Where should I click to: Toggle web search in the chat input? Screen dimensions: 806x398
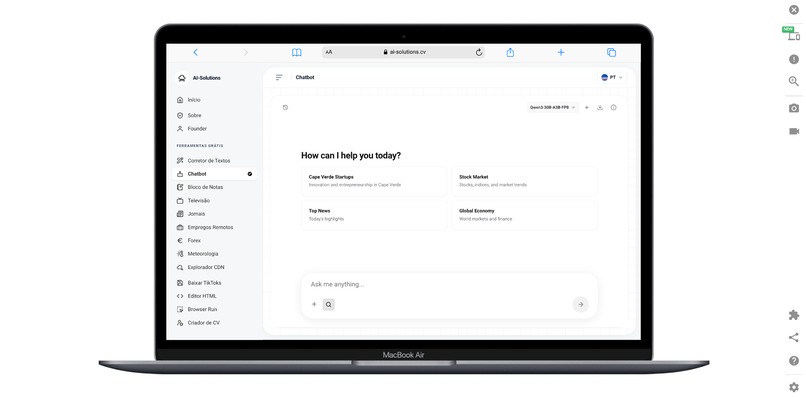[329, 304]
